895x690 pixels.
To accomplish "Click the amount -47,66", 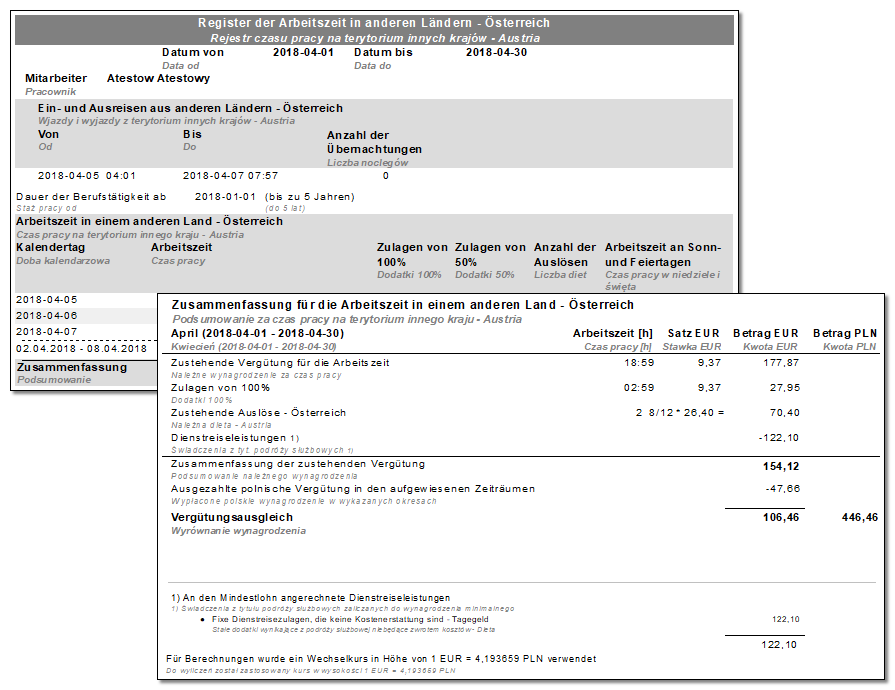I will pyautogui.click(x=783, y=489).
